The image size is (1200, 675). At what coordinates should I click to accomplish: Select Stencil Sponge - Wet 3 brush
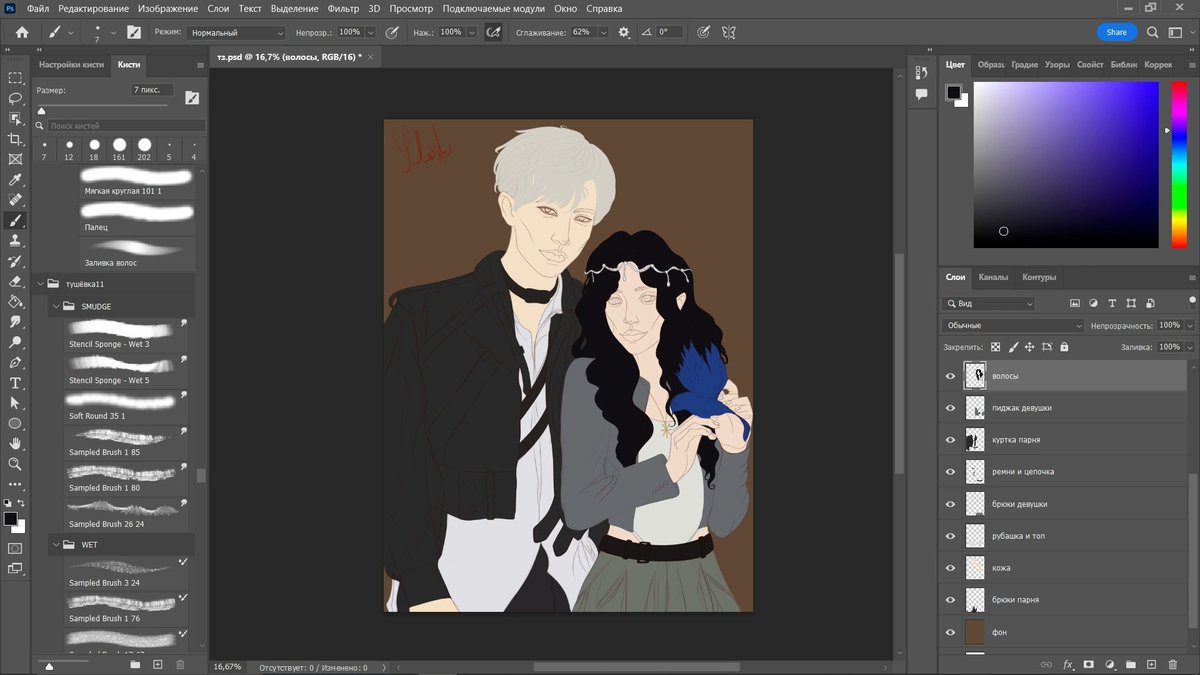coord(128,334)
